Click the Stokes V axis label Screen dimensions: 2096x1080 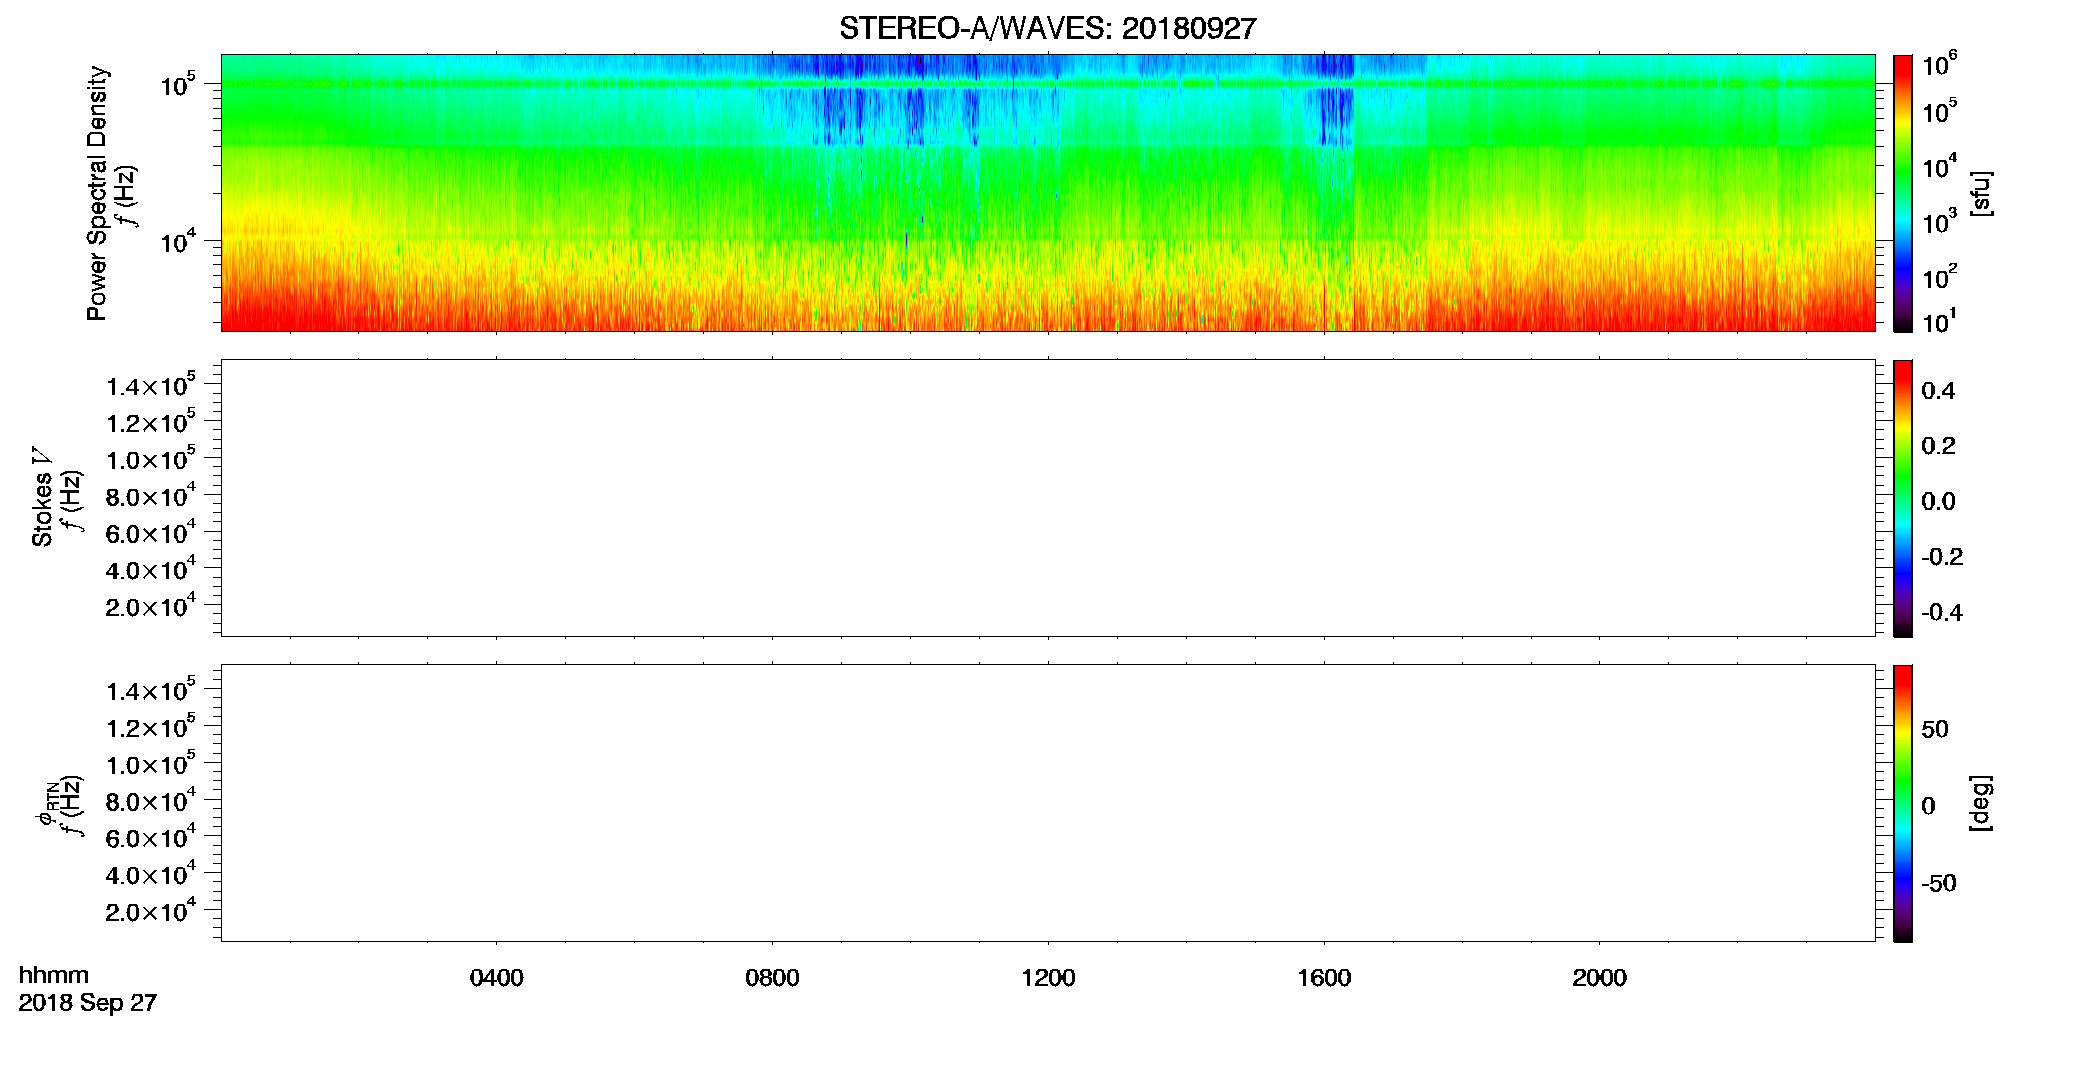pyautogui.click(x=42, y=497)
